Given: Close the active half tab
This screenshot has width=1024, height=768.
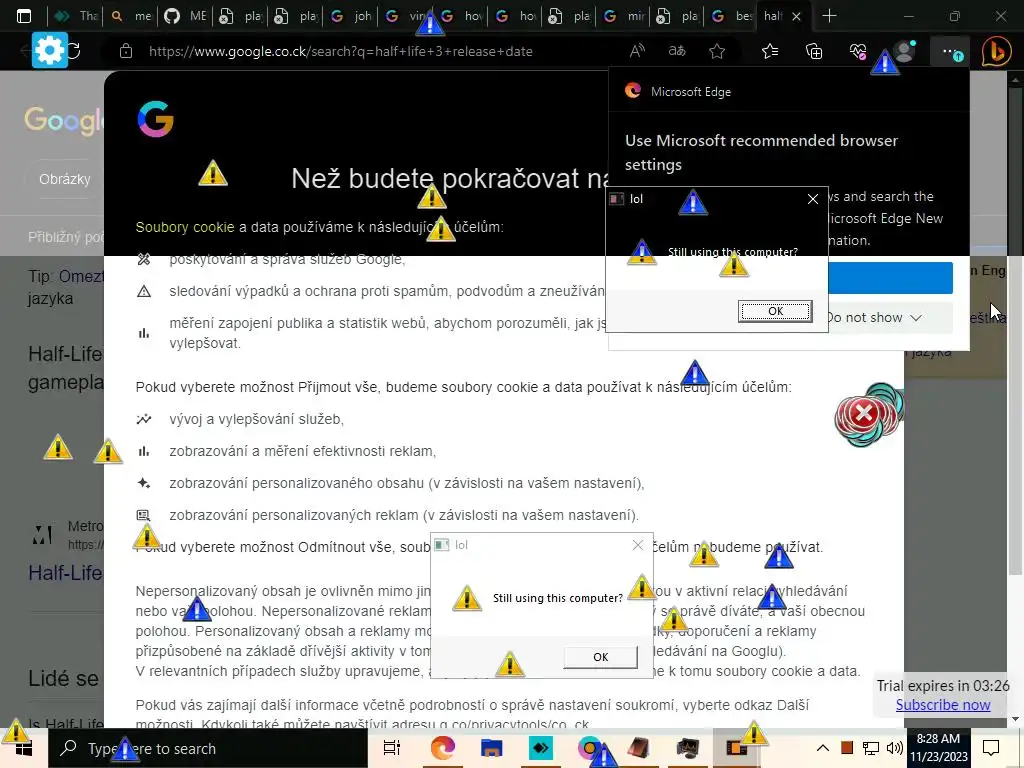Looking at the screenshot, I should tap(796, 17).
